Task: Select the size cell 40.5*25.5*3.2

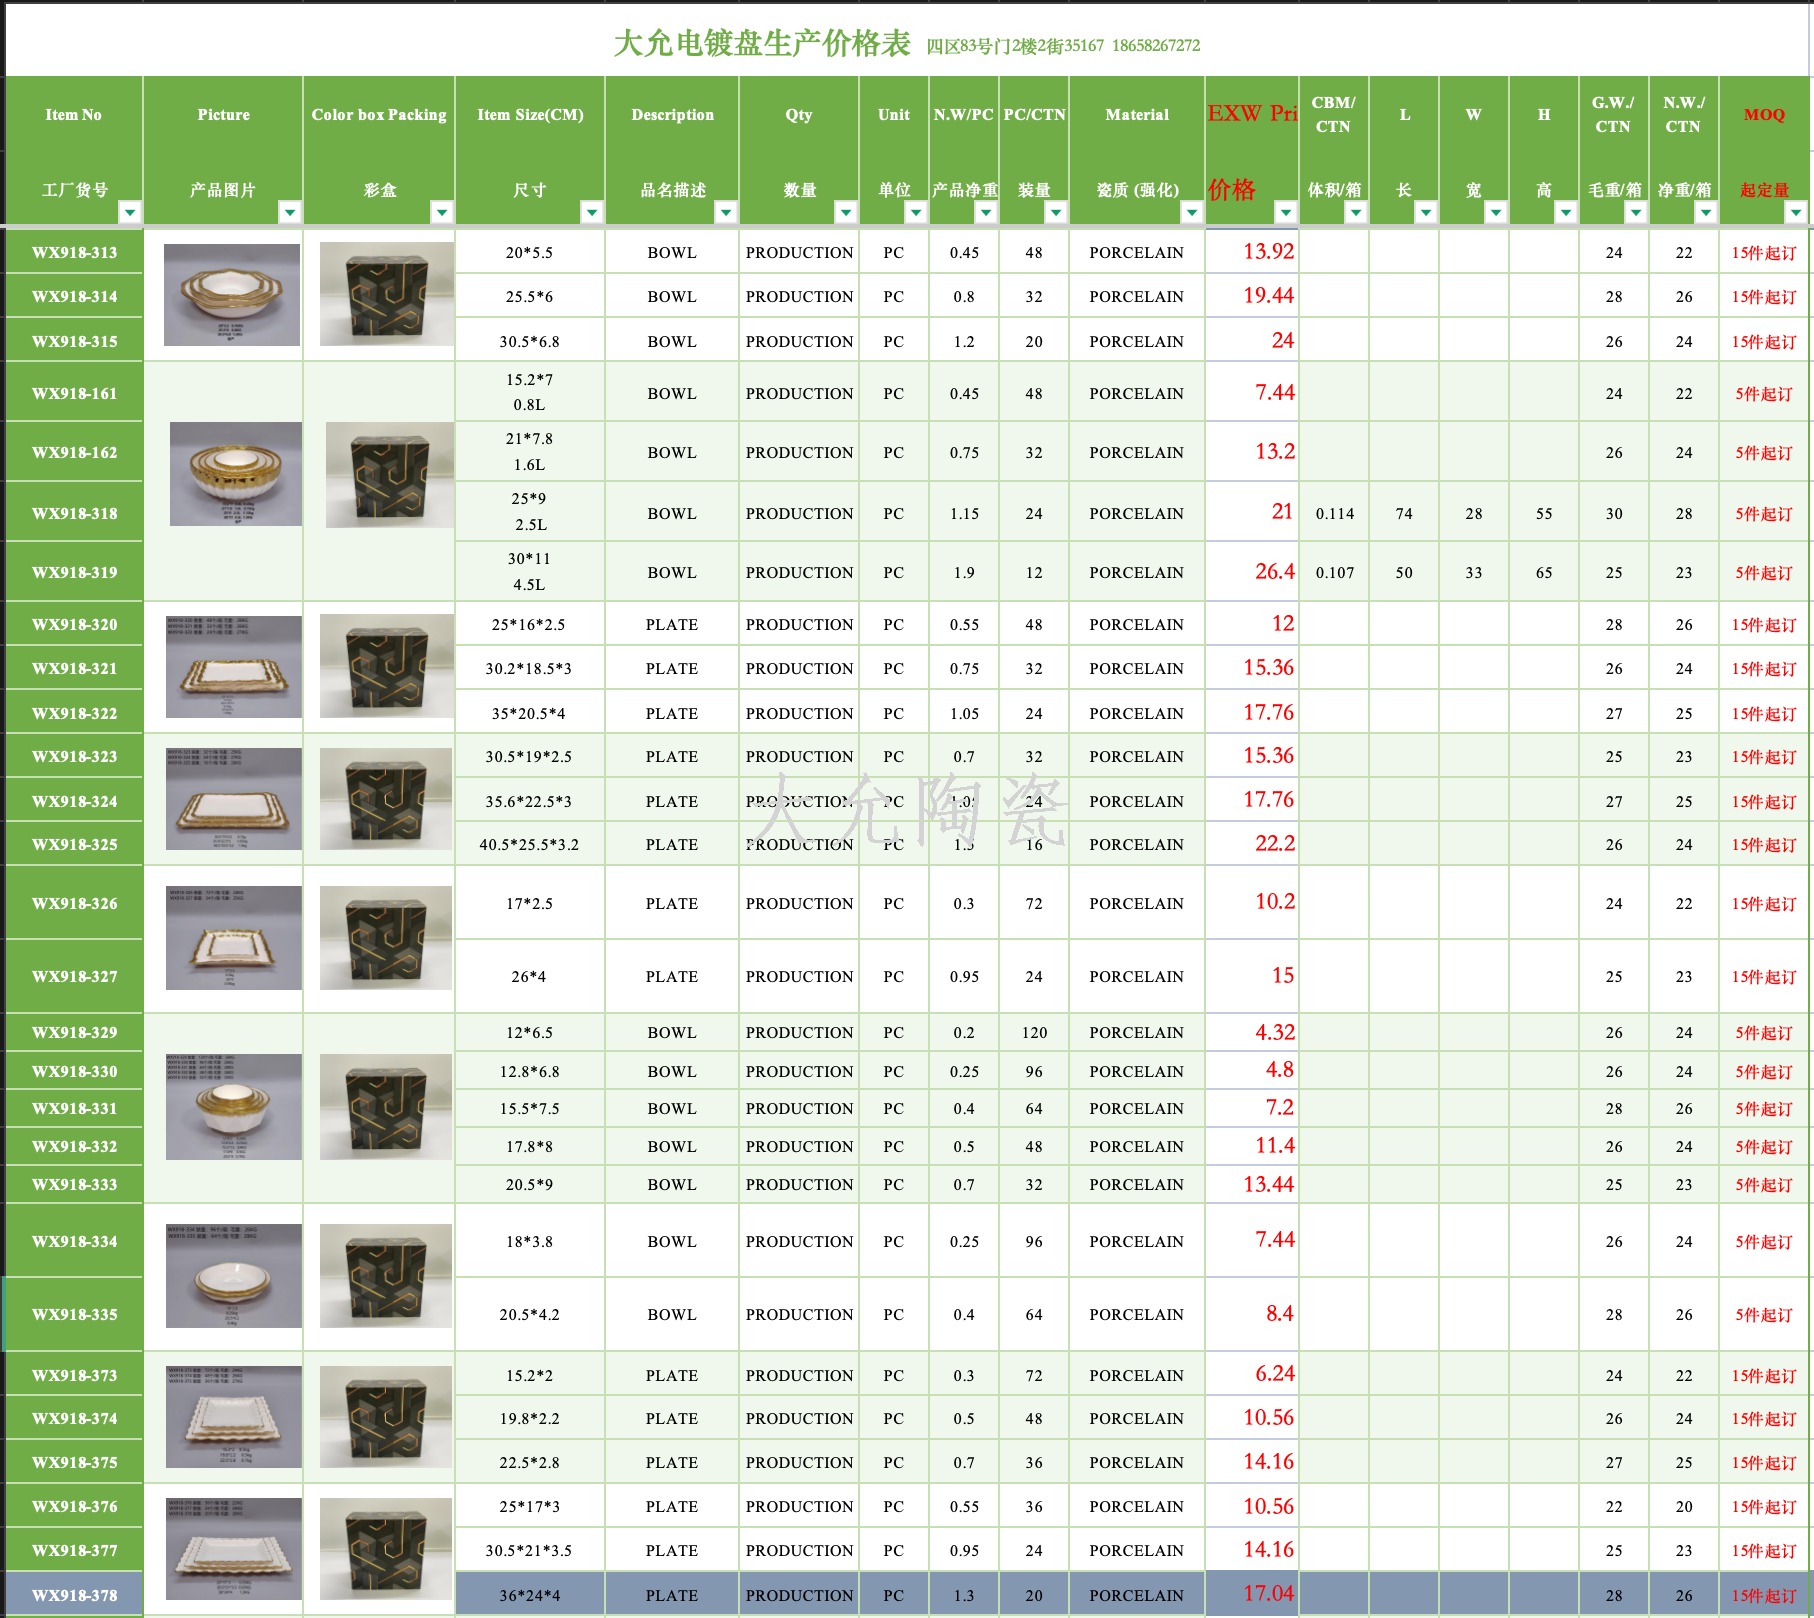Action: (529, 845)
